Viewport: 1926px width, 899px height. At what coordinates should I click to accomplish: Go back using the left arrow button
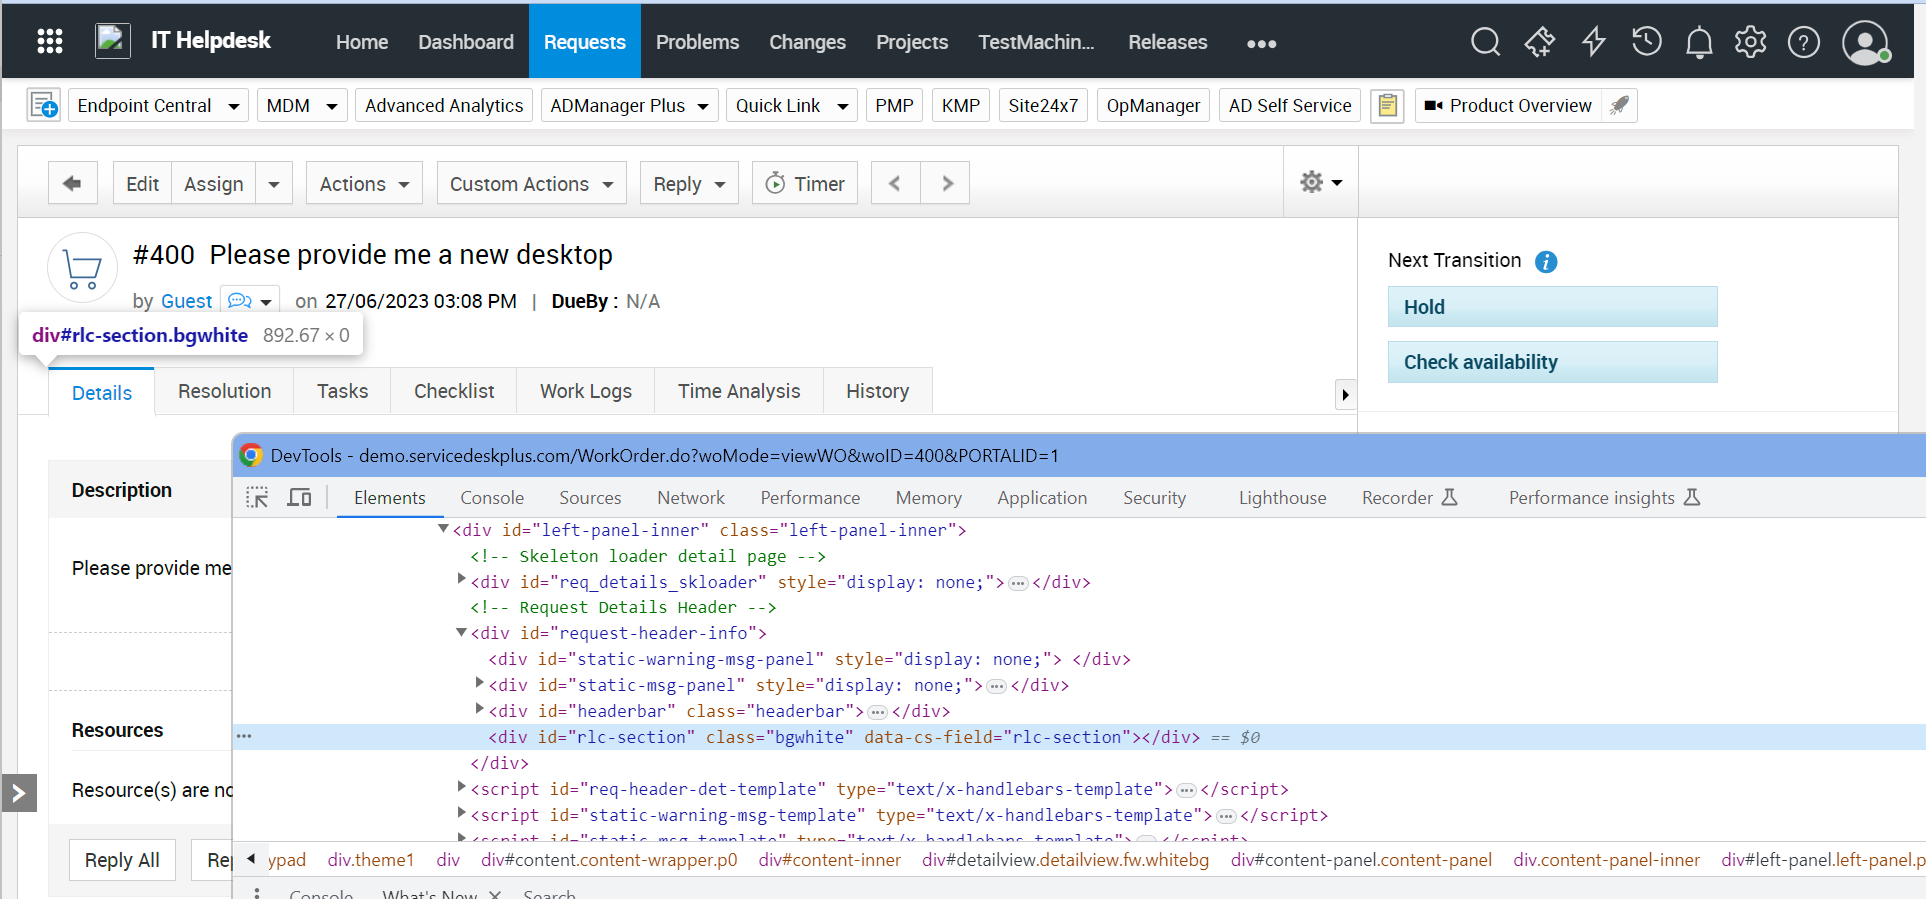click(72, 183)
